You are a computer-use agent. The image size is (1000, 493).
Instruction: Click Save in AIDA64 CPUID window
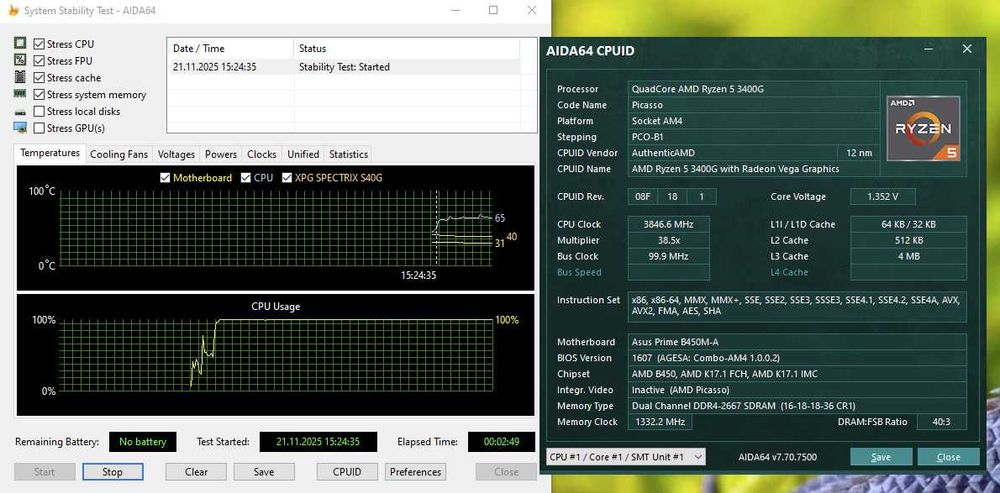881,457
